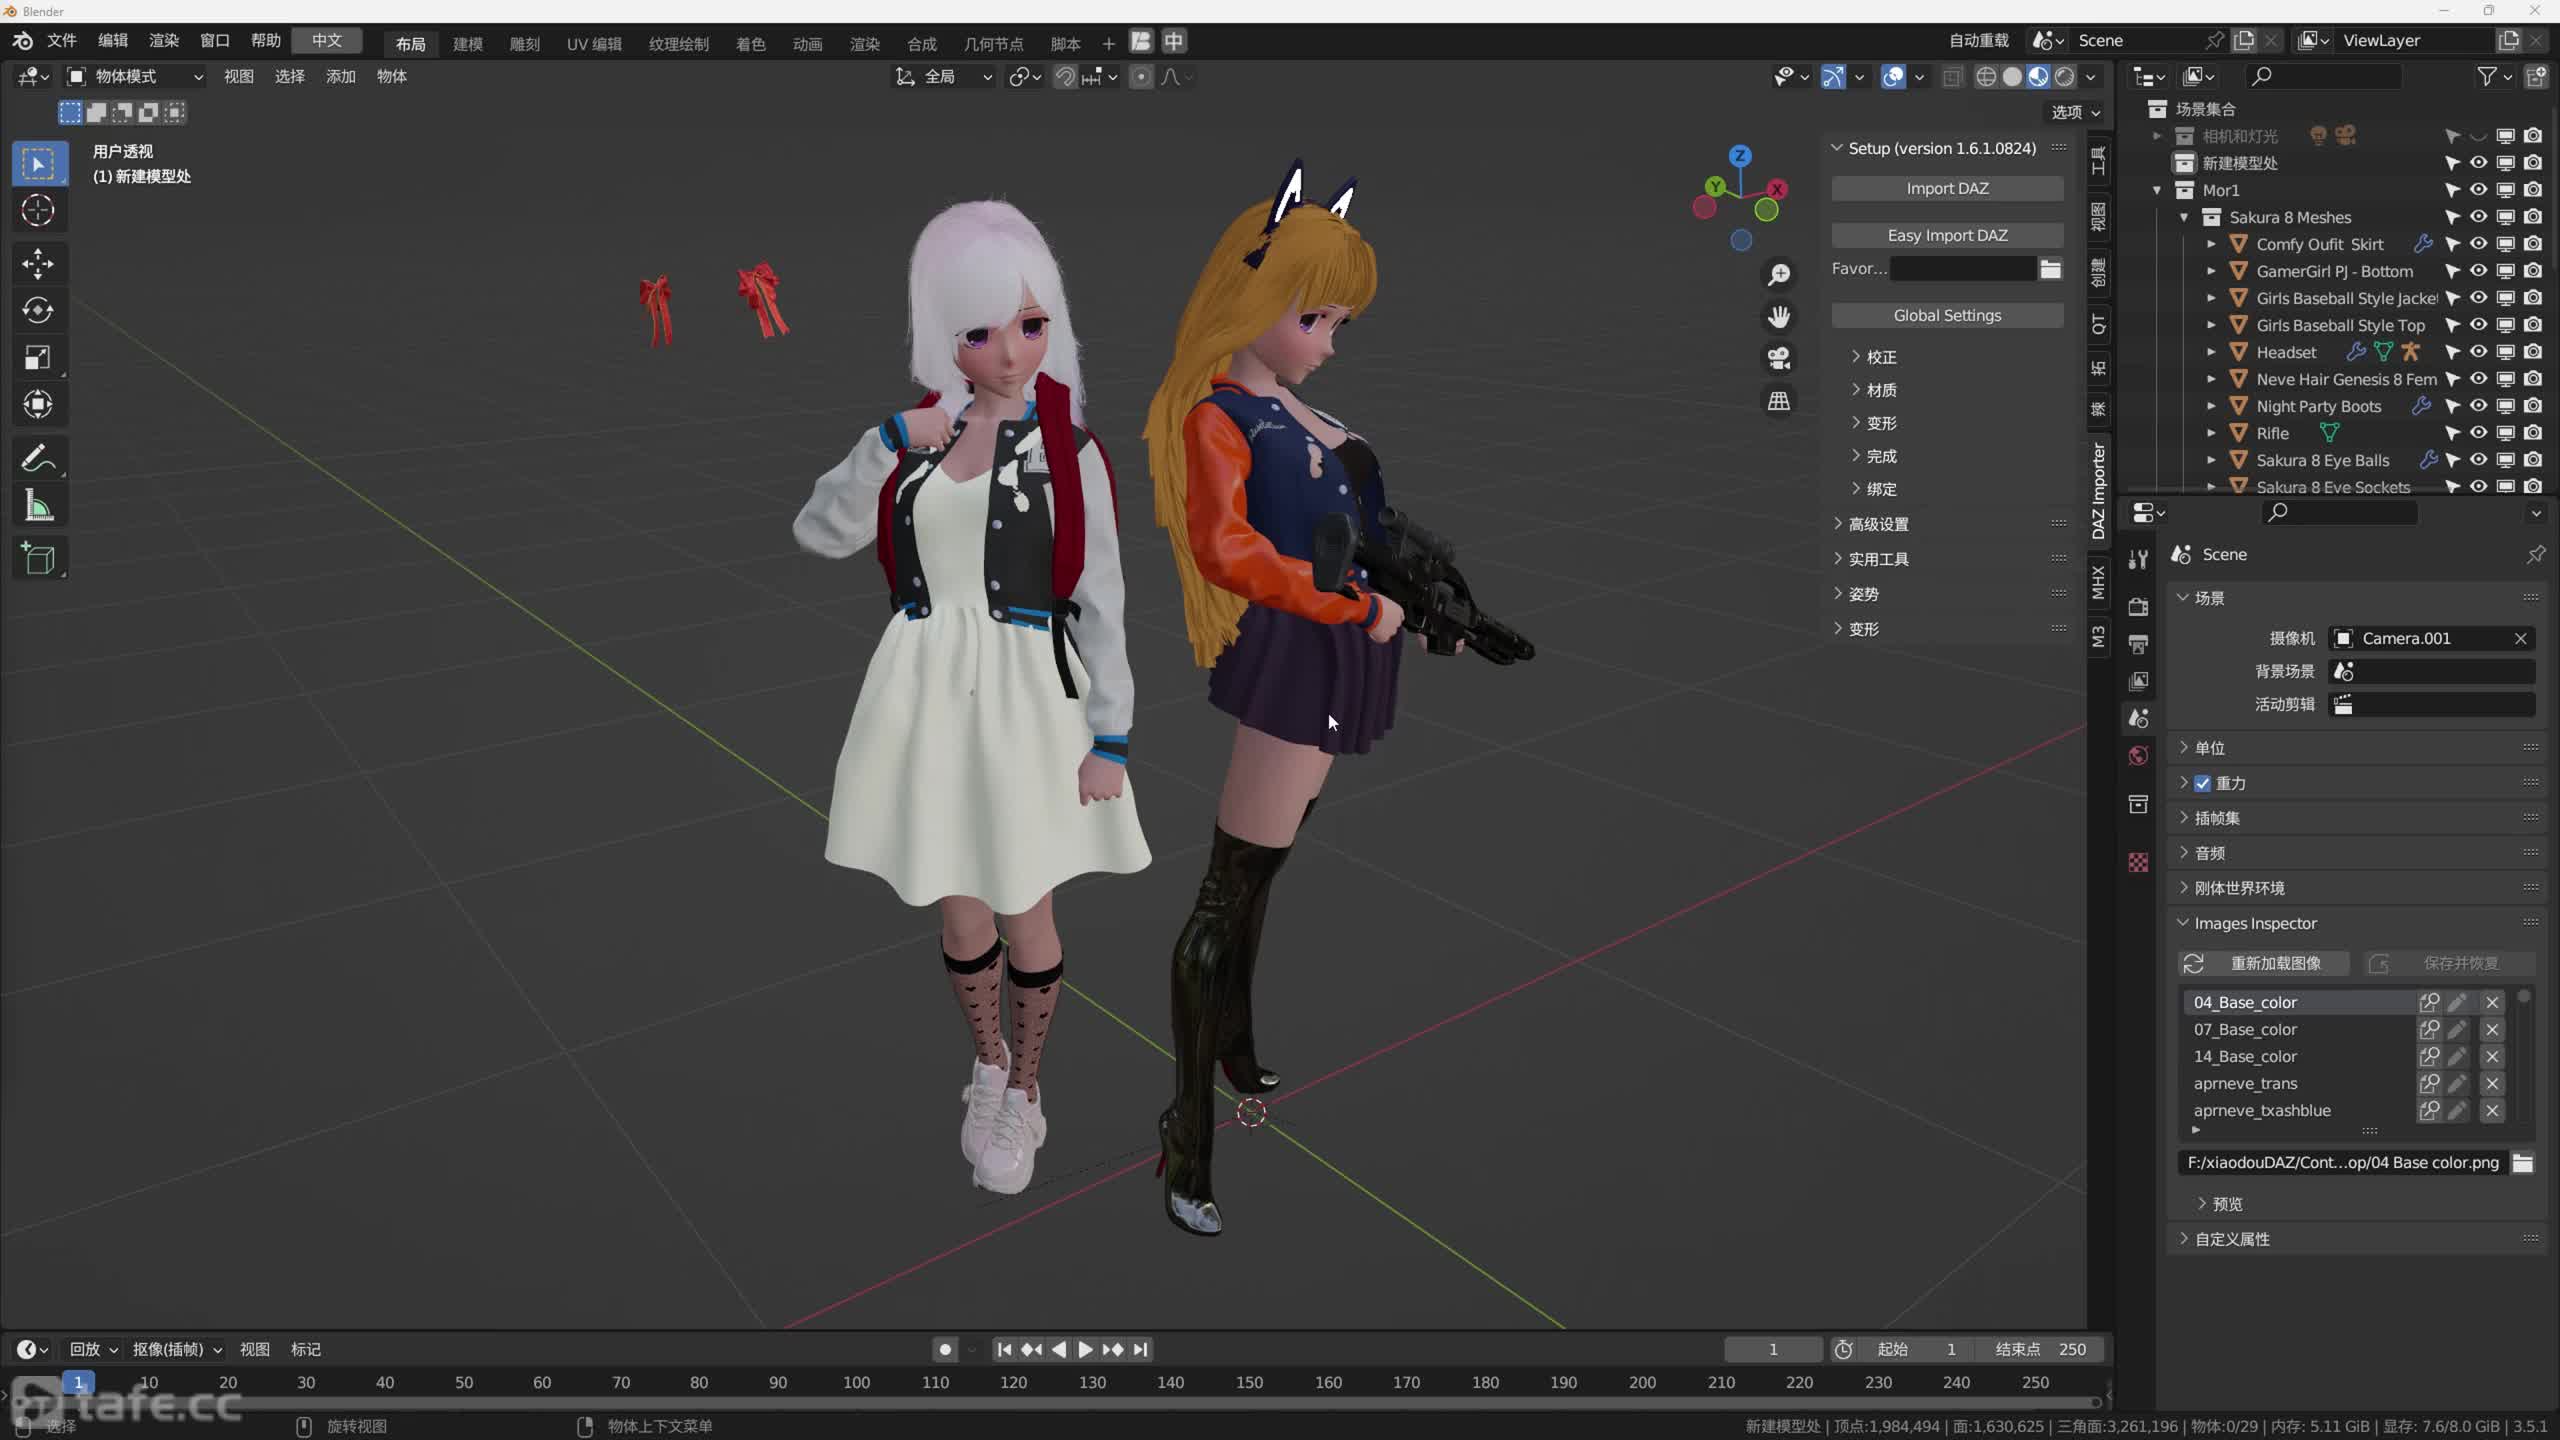Select the Cursor tool in toolbar
Viewport: 2560px width, 1440px height.
[x=38, y=210]
